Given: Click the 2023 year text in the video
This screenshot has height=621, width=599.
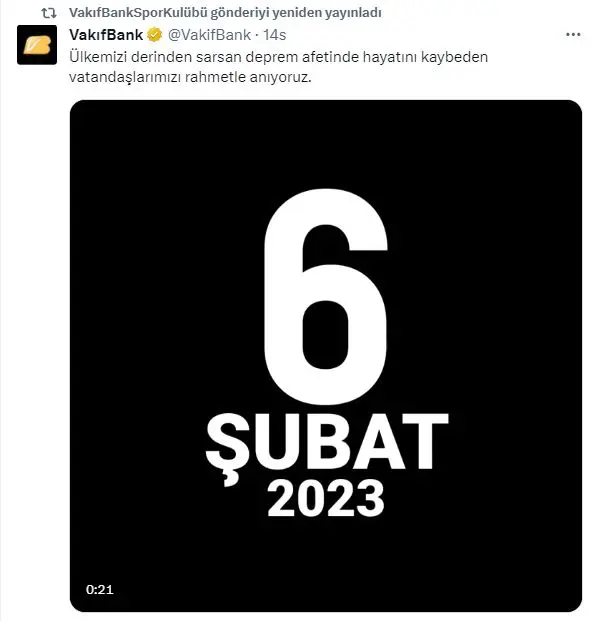Looking at the screenshot, I should tap(326, 499).
